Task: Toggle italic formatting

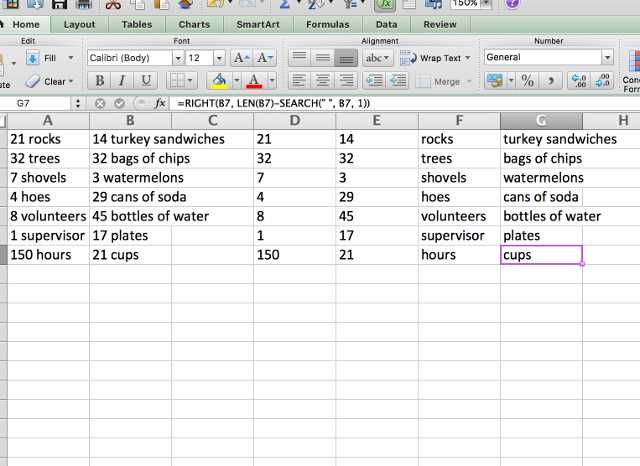Action: point(122,81)
